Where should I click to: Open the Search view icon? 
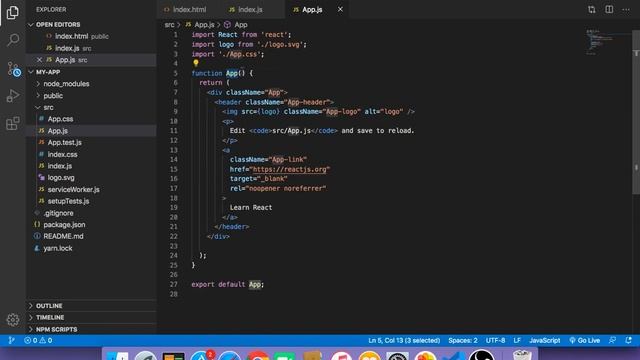click(x=13, y=40)
